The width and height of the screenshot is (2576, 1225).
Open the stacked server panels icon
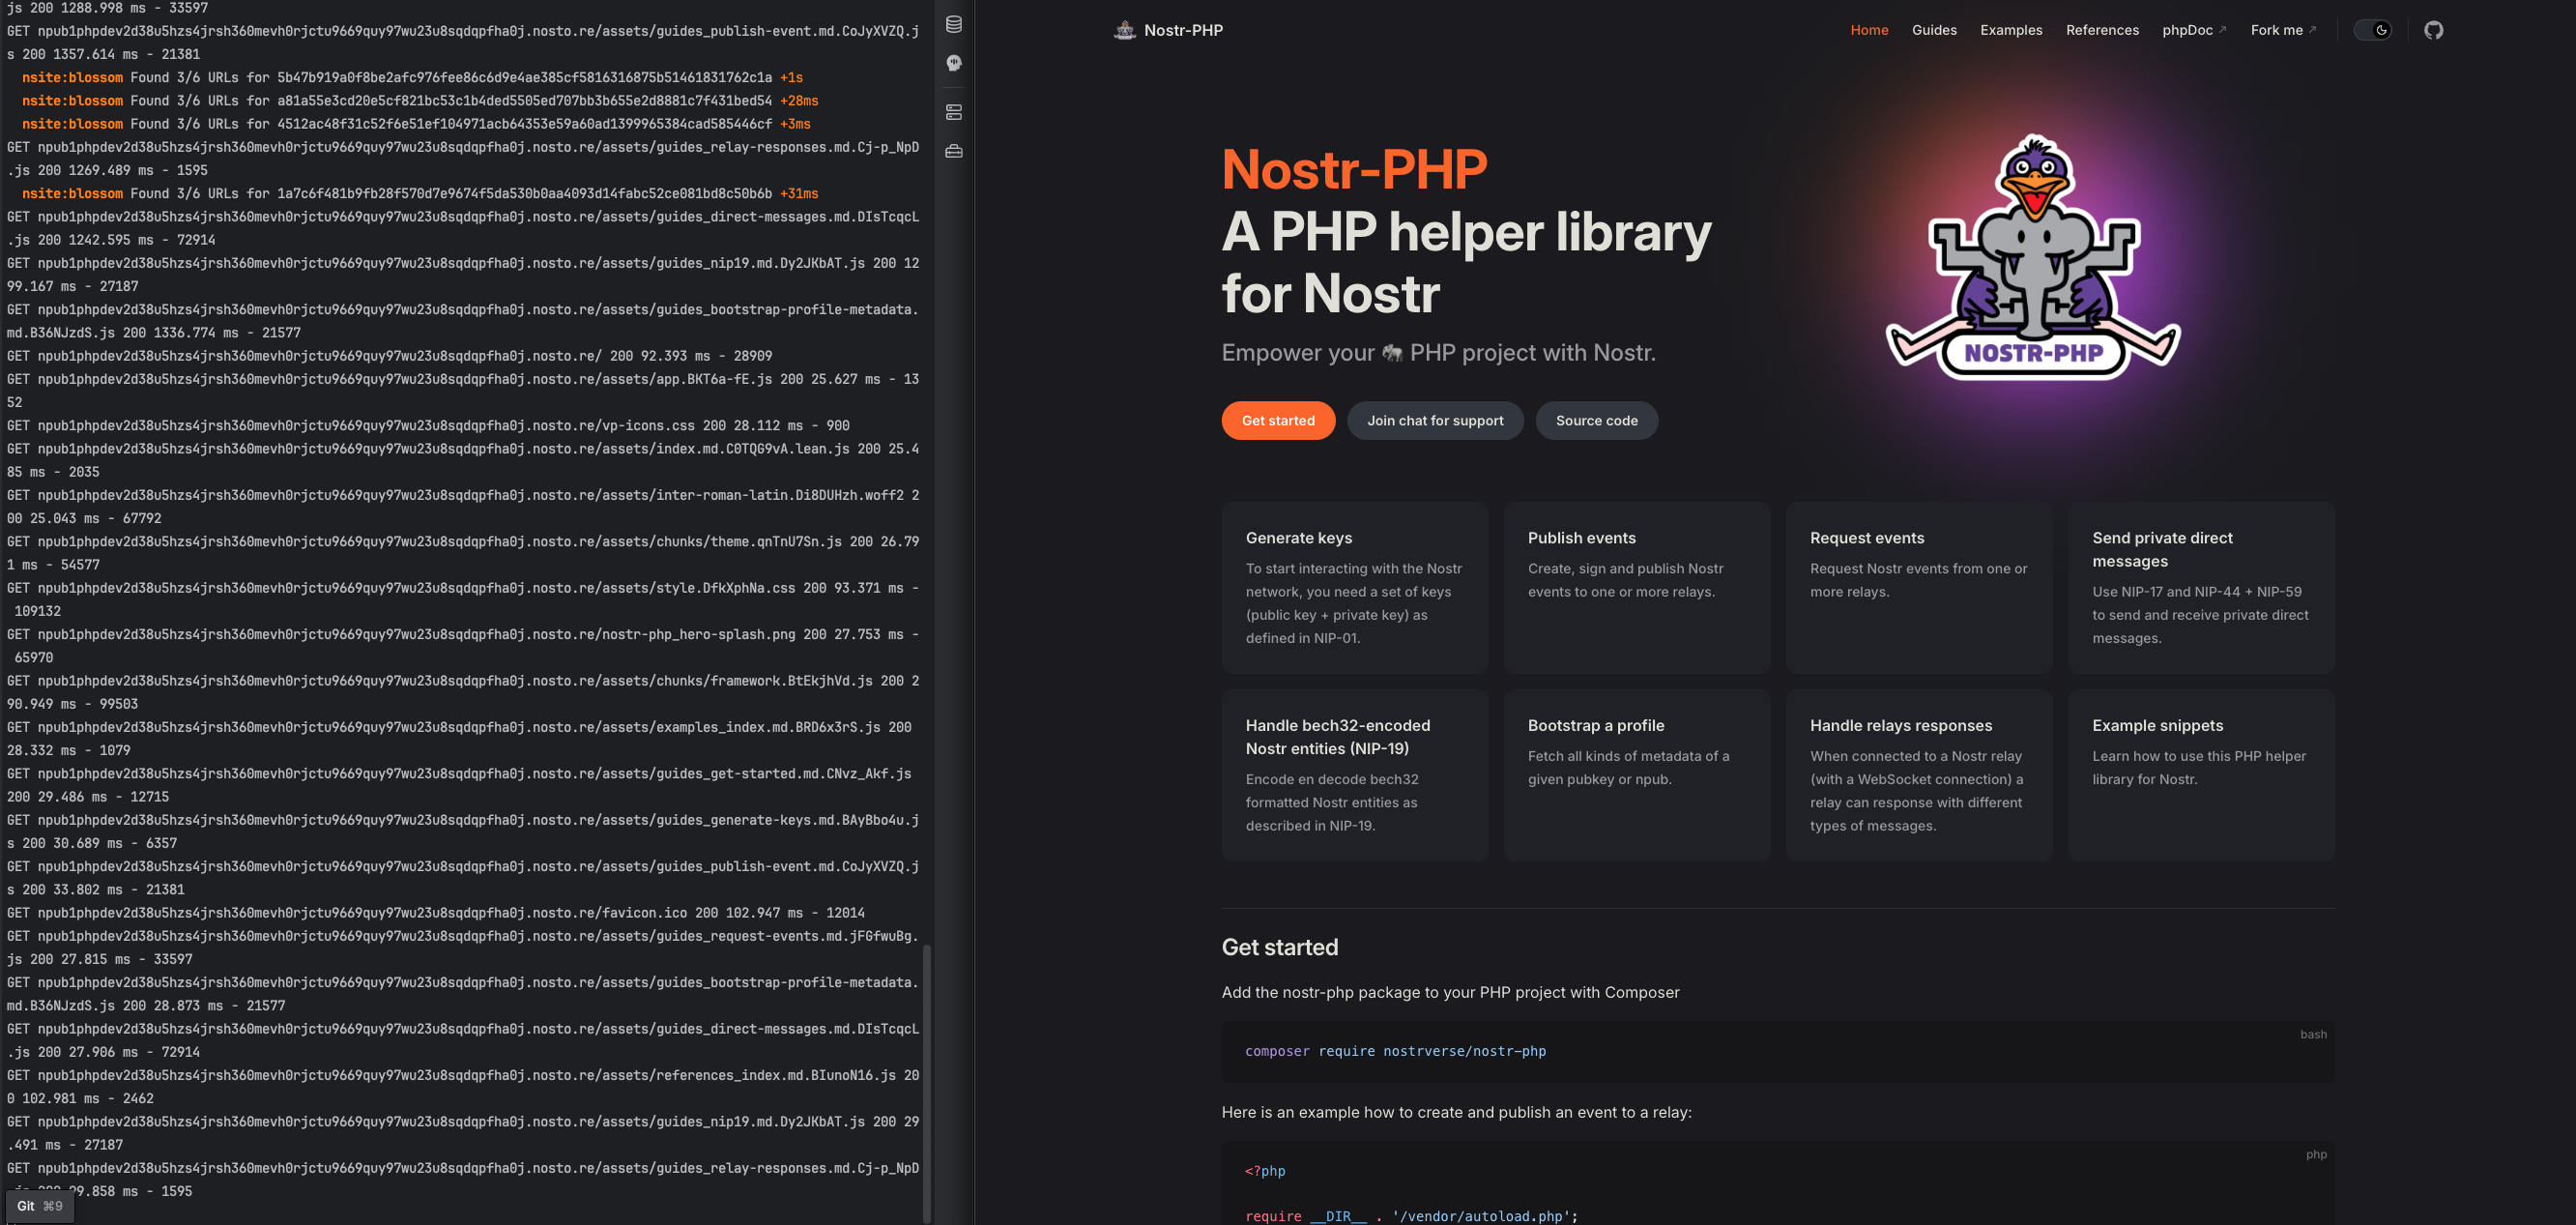[x=954, y=112]
